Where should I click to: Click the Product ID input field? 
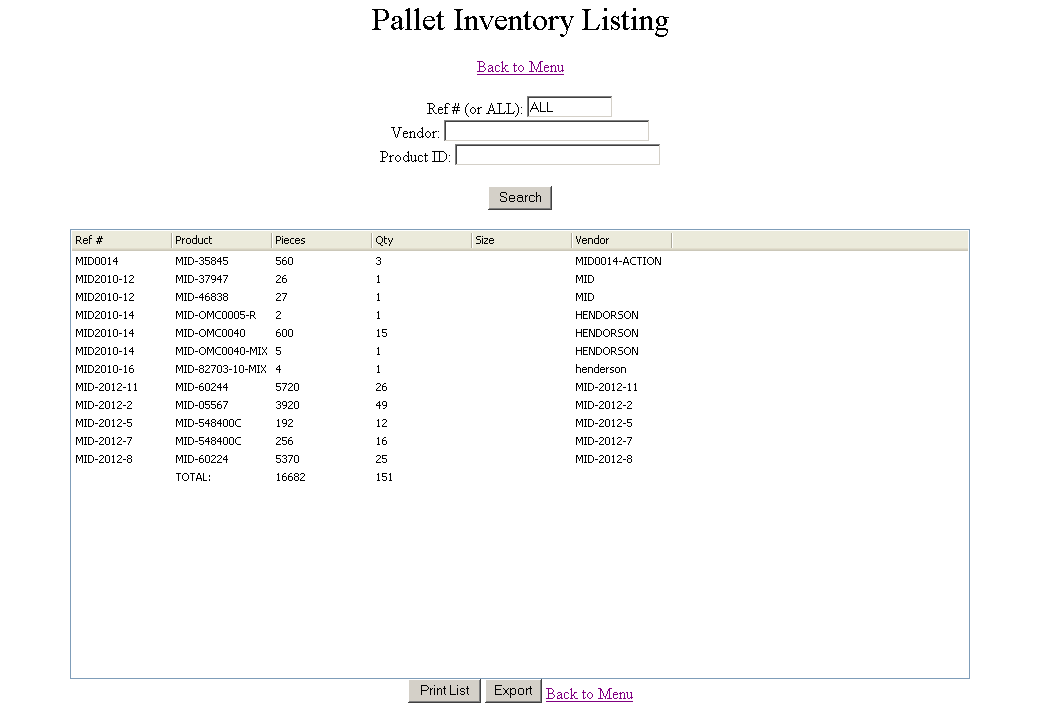click(x=557, y=155)
